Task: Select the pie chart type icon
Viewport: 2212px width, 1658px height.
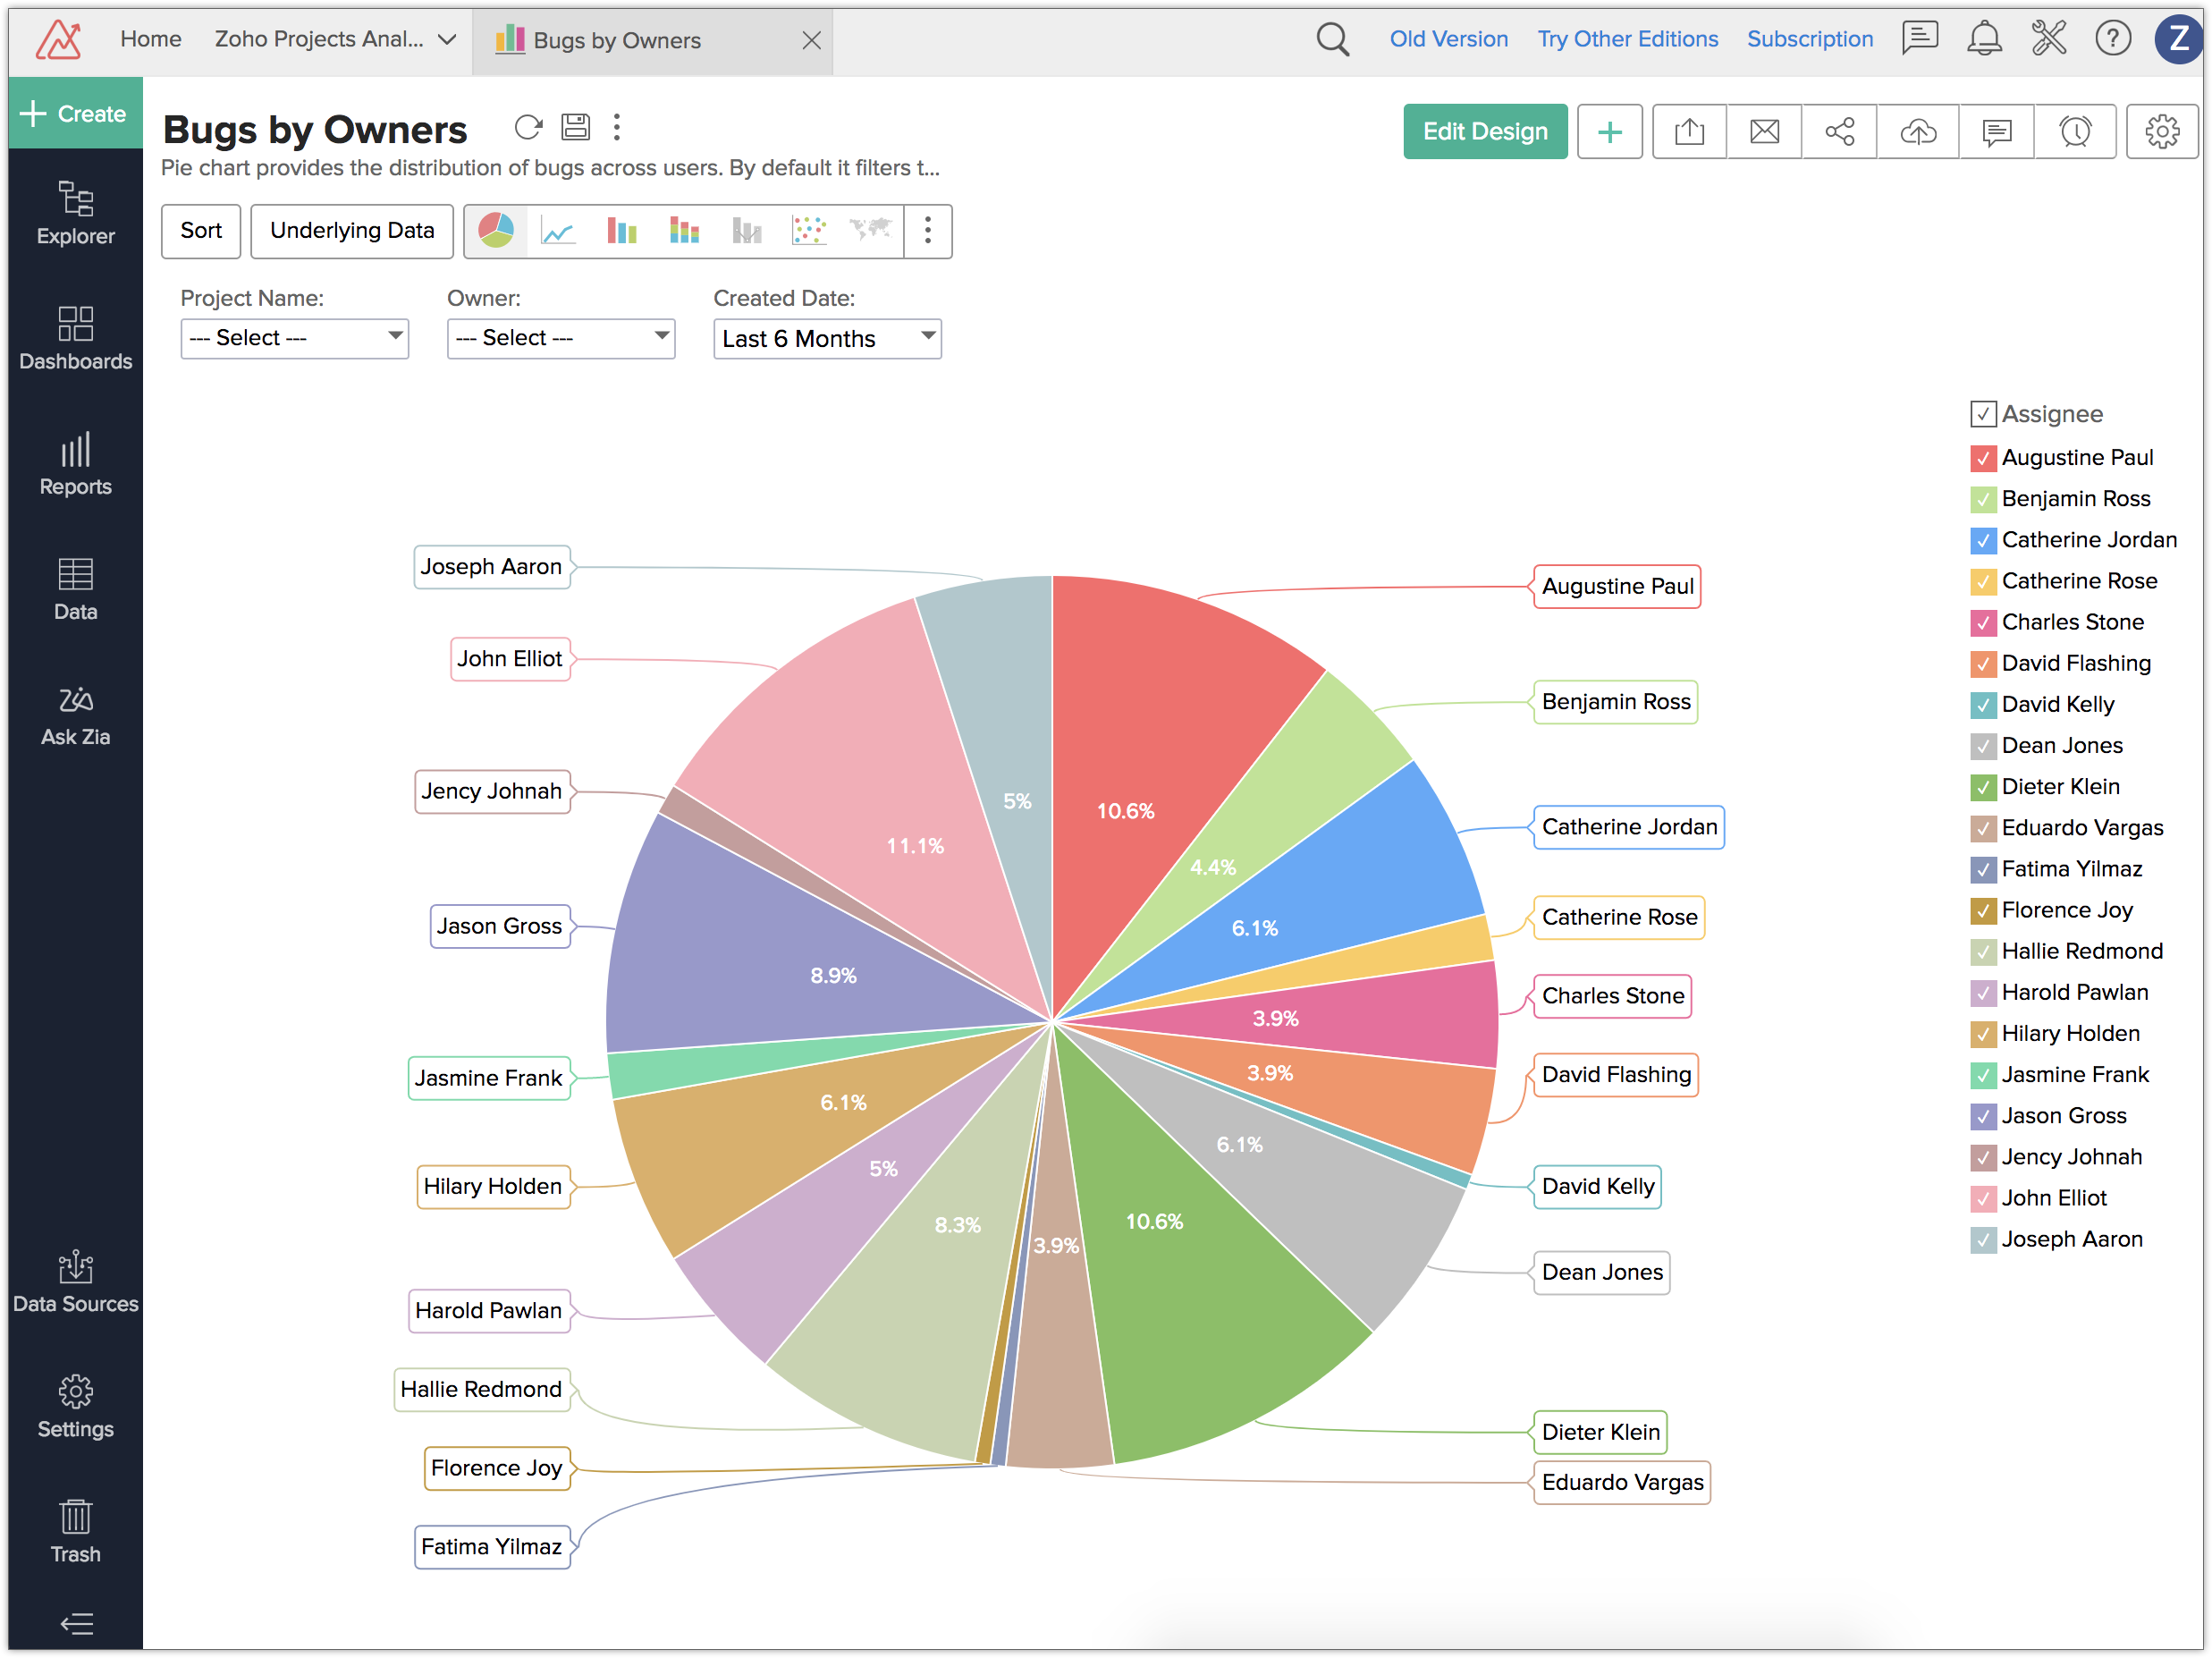Action: 496,231
